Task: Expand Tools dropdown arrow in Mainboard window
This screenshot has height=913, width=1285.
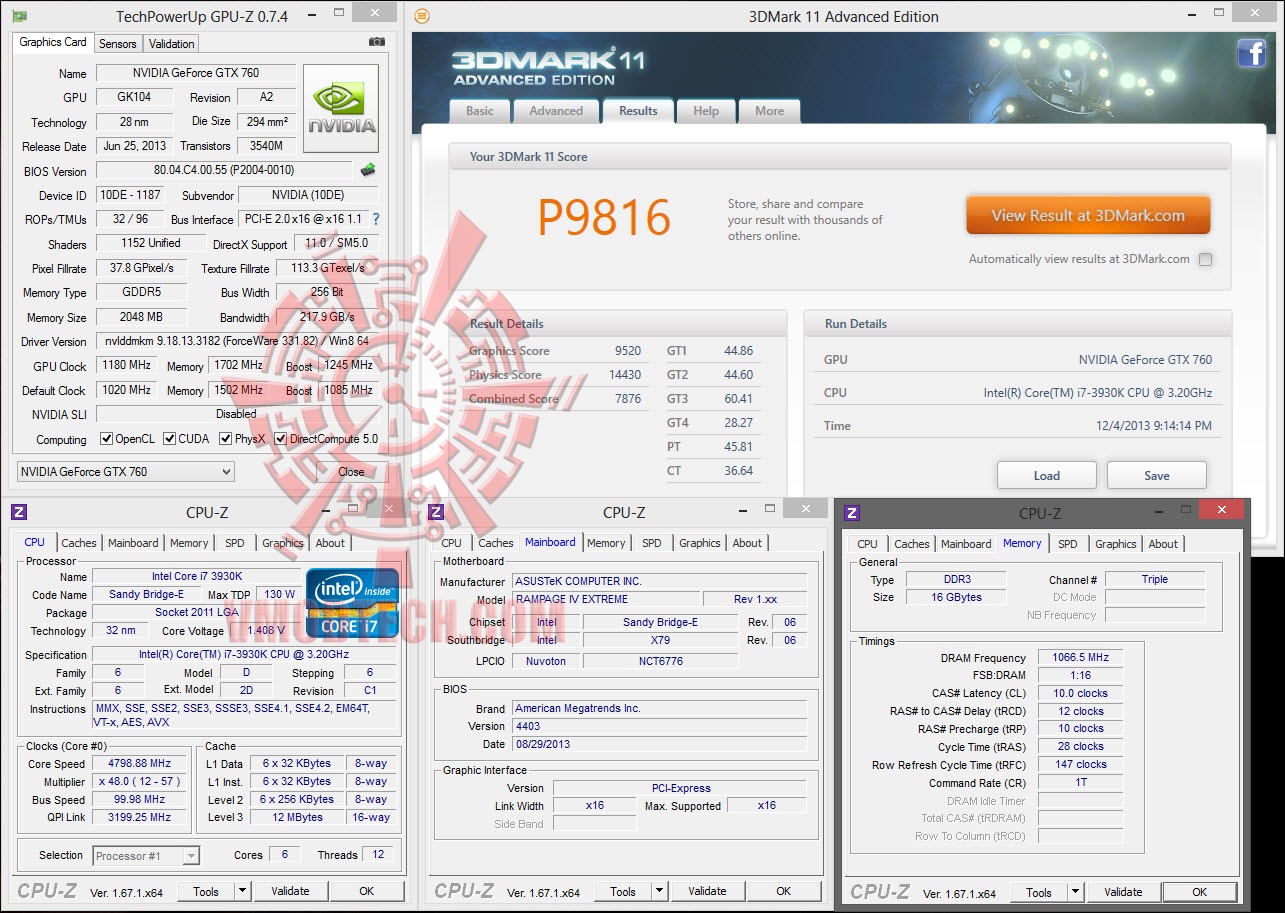Action: tap(659, 891)
